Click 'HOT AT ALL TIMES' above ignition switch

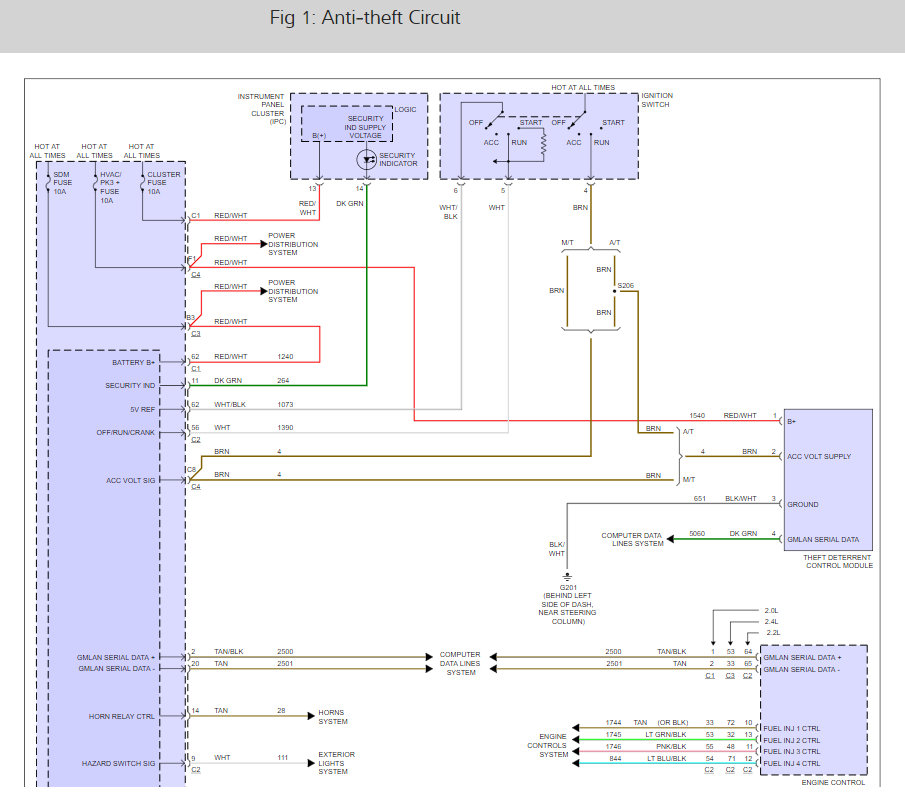583,88
